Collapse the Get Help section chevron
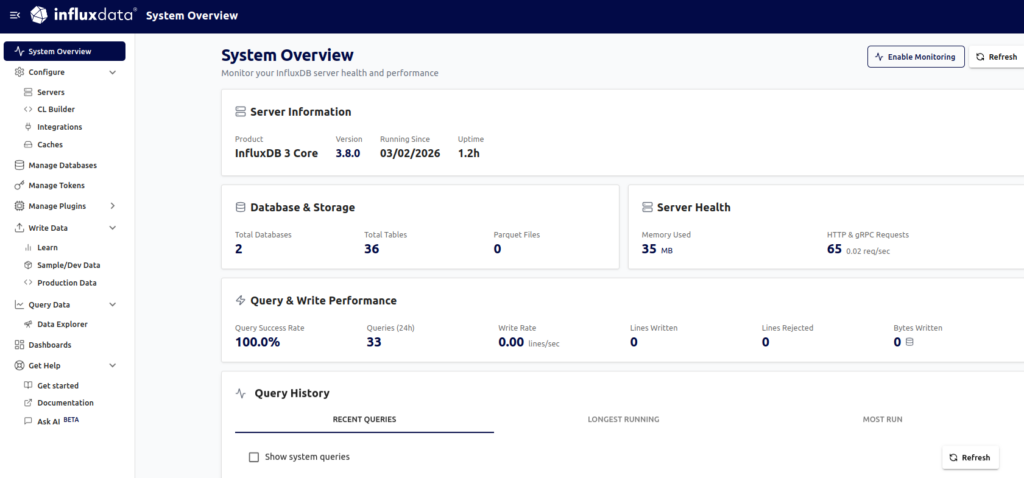Viewport: 1024px width, 478px height. (112, 366)
